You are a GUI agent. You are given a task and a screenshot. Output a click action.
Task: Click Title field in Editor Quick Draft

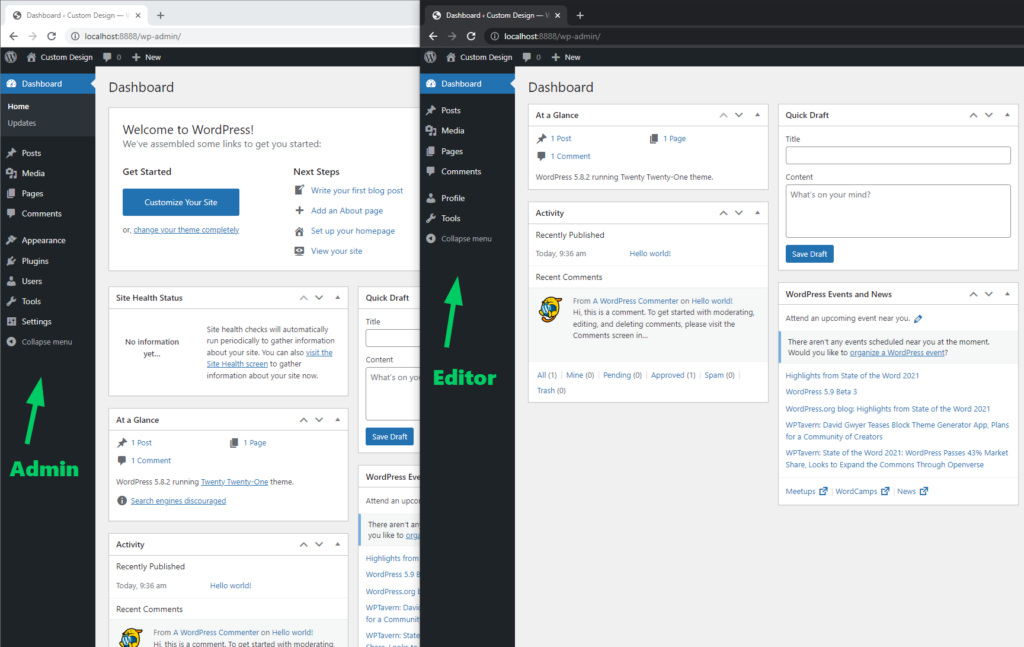[898, 155]
